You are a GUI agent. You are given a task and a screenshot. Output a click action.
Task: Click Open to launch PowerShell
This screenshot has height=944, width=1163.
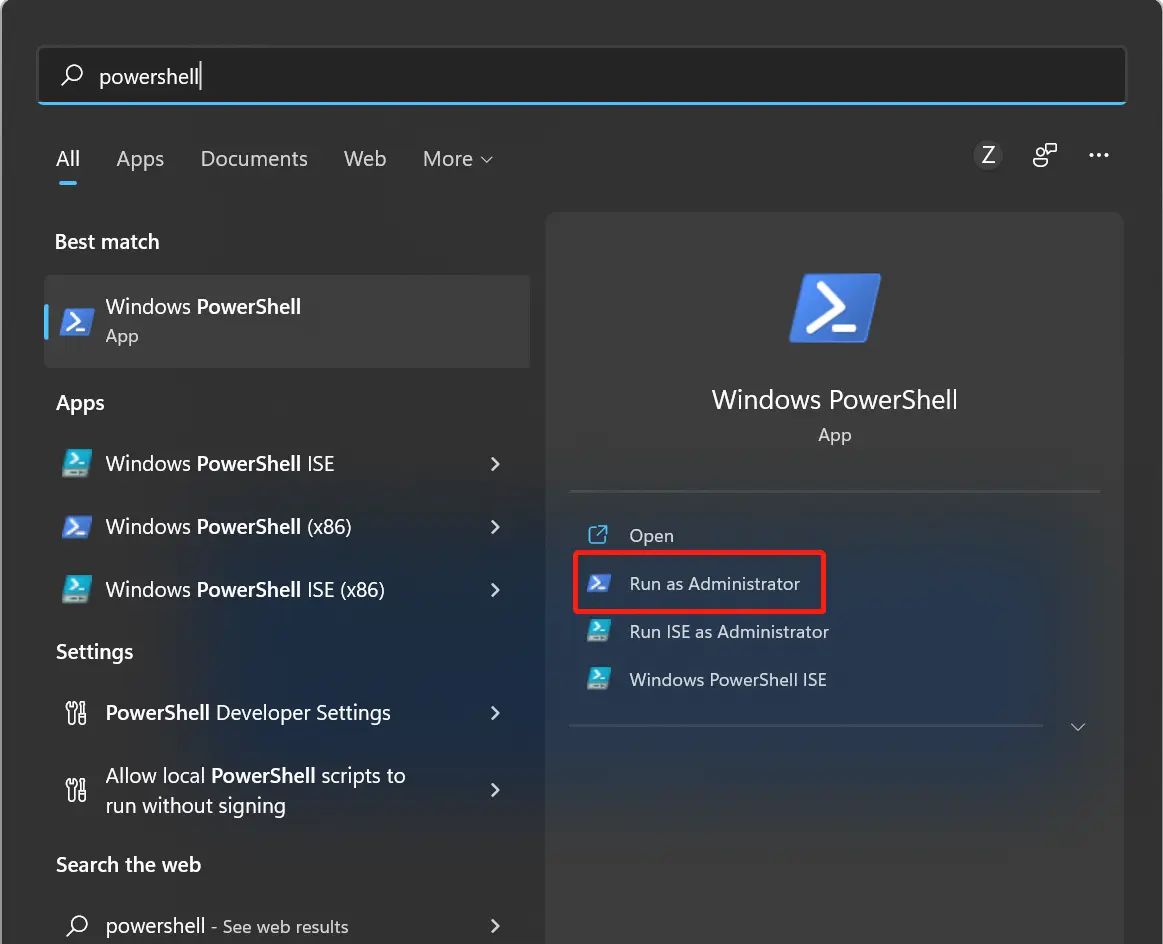(651, 535)
